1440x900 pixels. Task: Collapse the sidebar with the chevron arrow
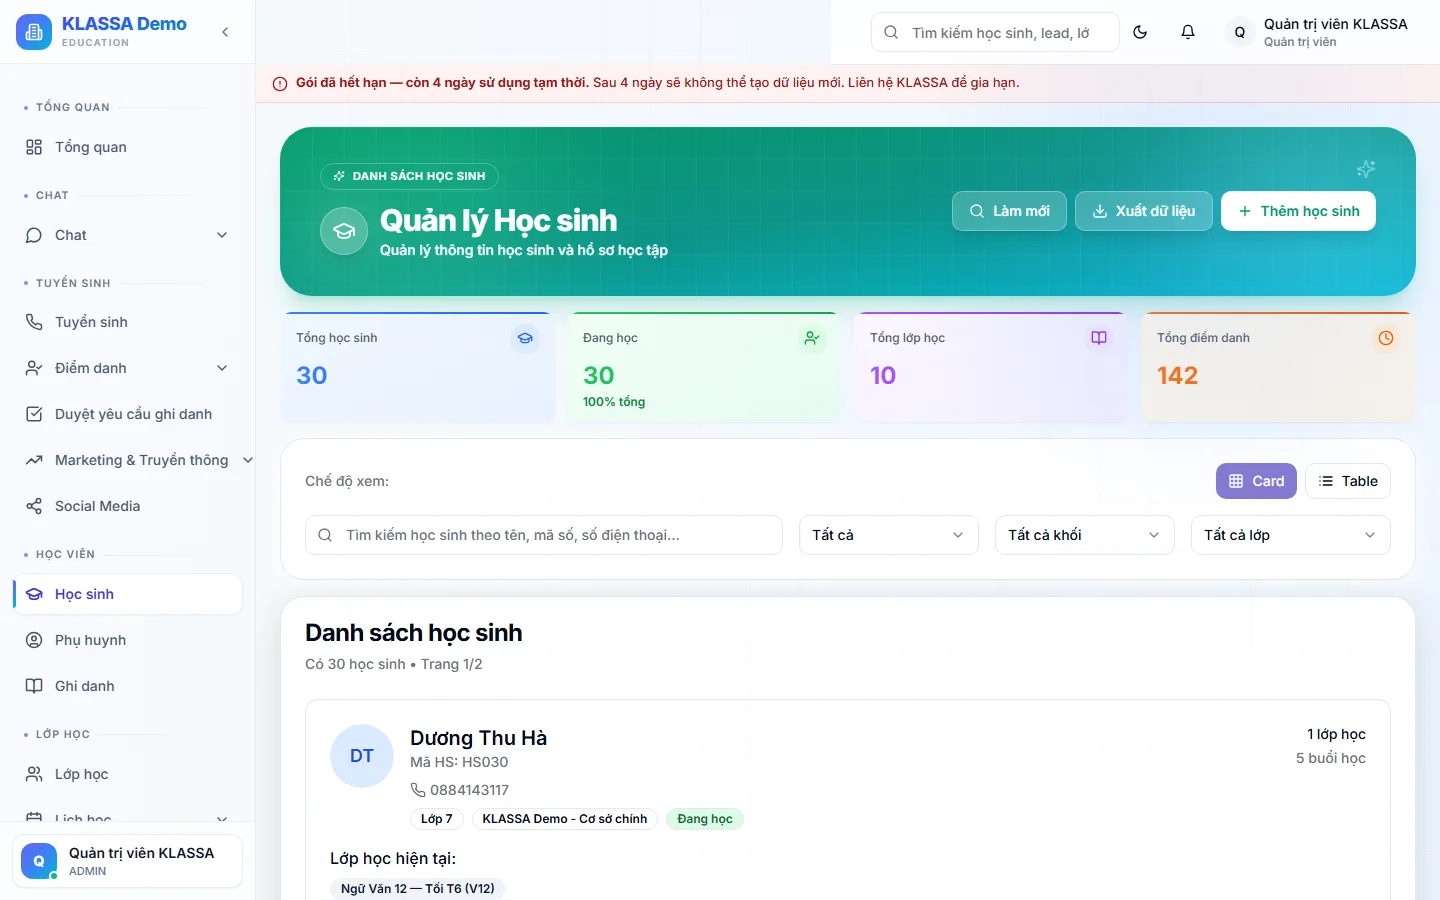(225, 32)
